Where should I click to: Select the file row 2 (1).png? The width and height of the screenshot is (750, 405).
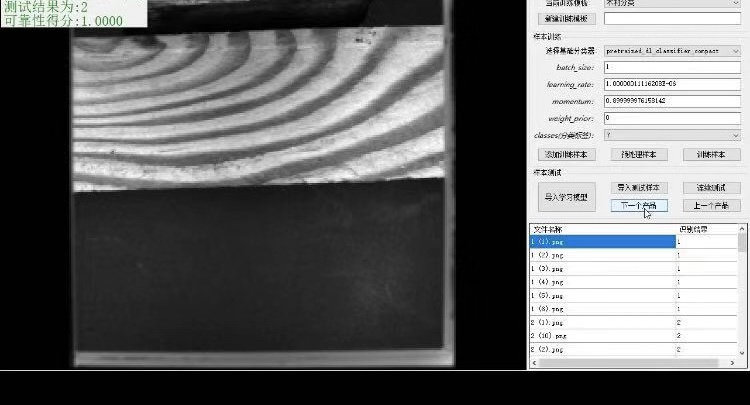pos(634,322)
